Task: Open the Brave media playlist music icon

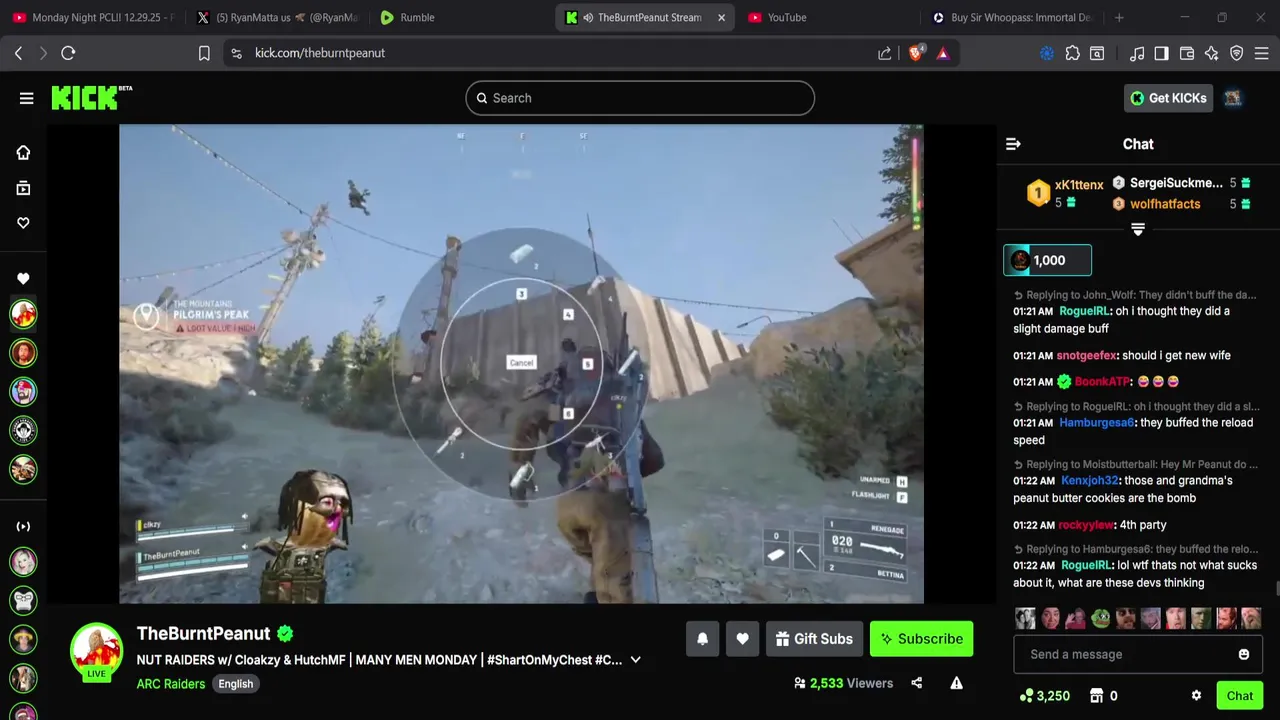Action: tap(1137, 53)
